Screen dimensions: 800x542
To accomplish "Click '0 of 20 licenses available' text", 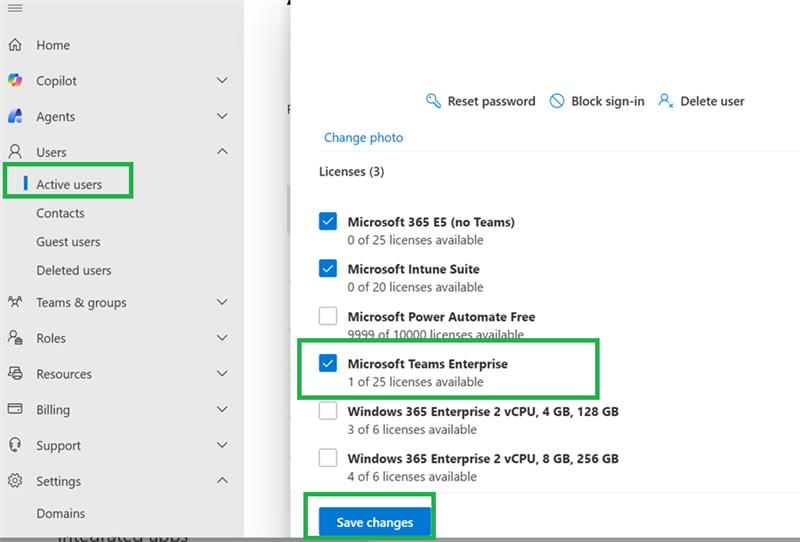I will (x=415, y=287).
